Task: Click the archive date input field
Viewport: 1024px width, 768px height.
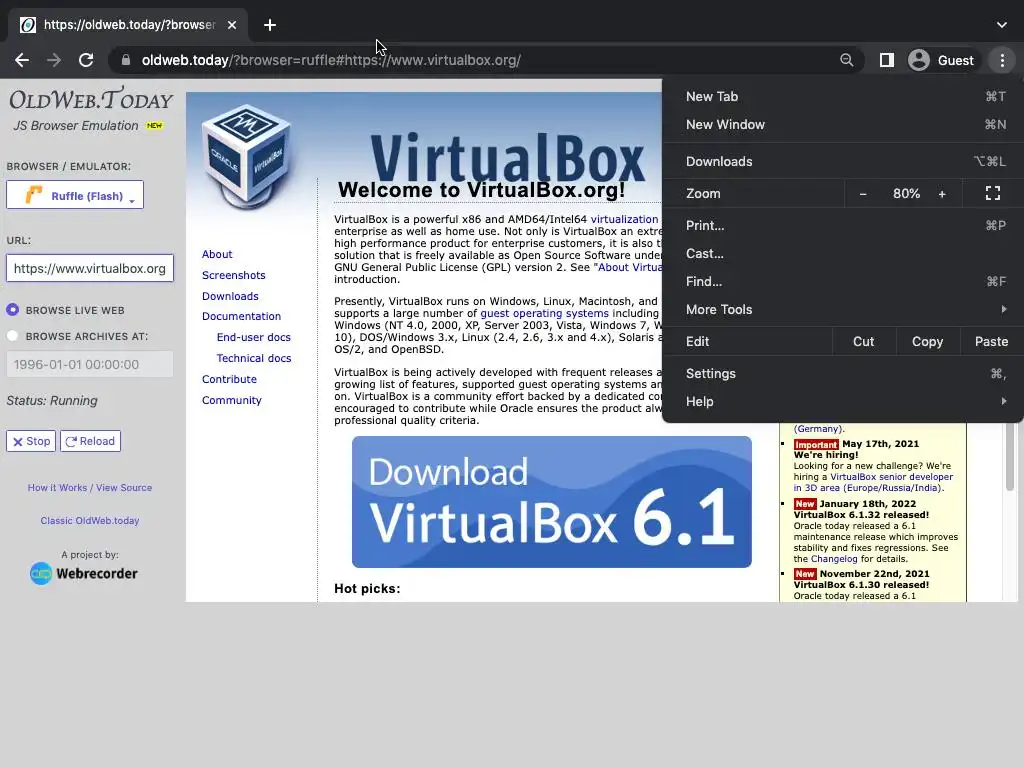Action: click(x=90, y=364)
